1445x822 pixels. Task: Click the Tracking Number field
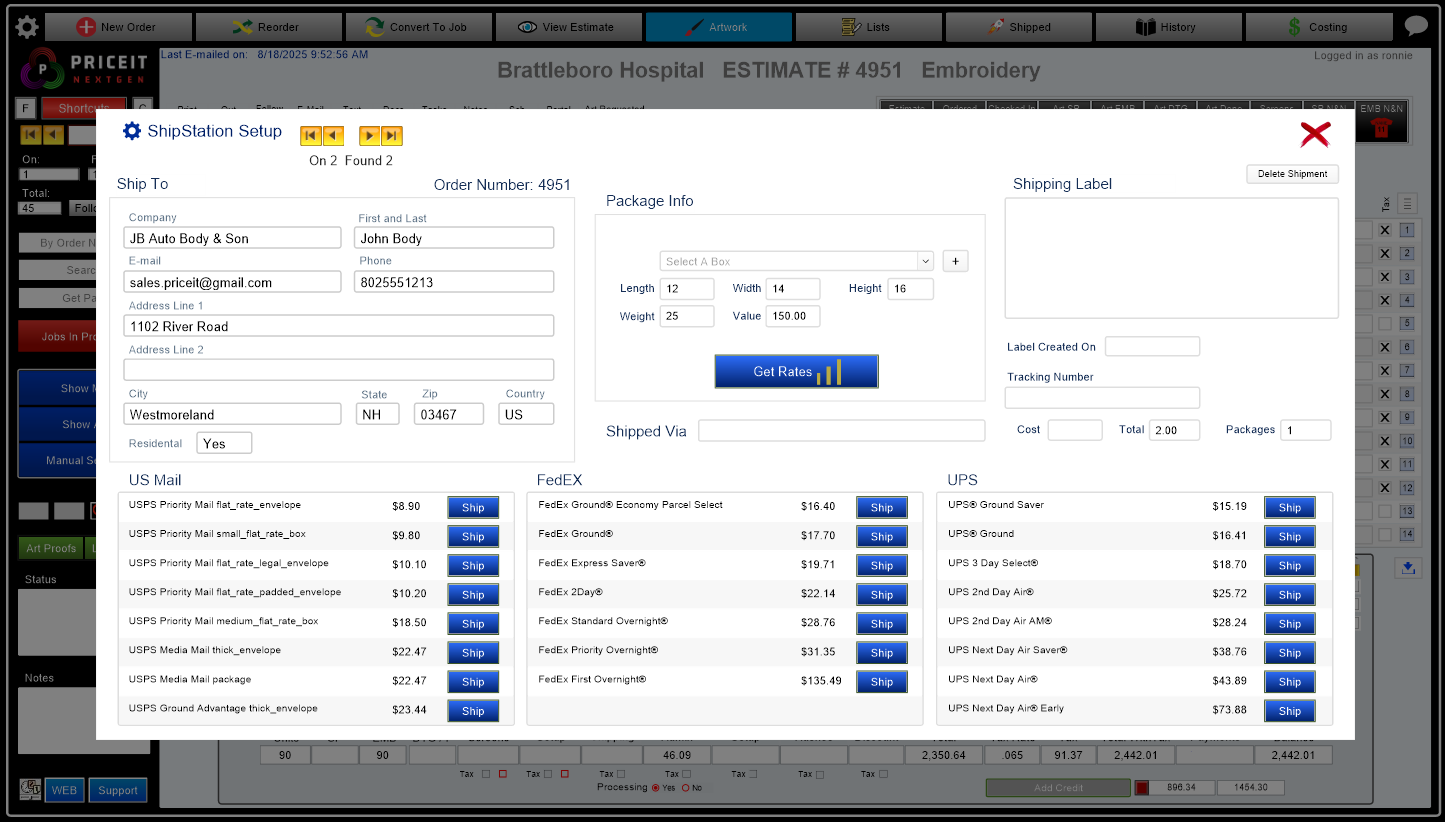tap(1102, 398)
